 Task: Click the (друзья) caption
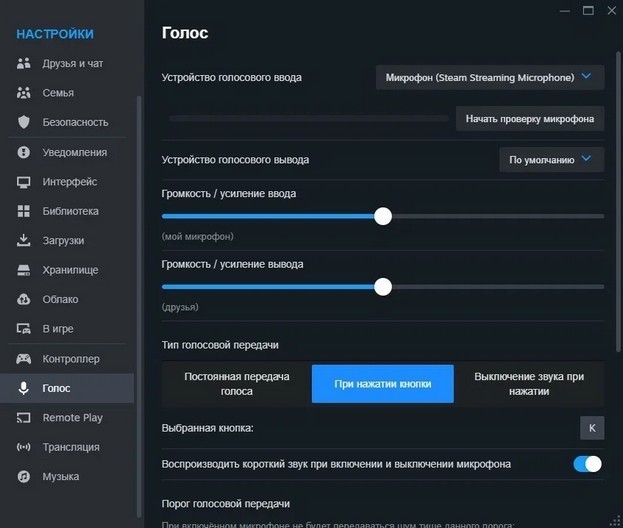click(x=180, y=307)
